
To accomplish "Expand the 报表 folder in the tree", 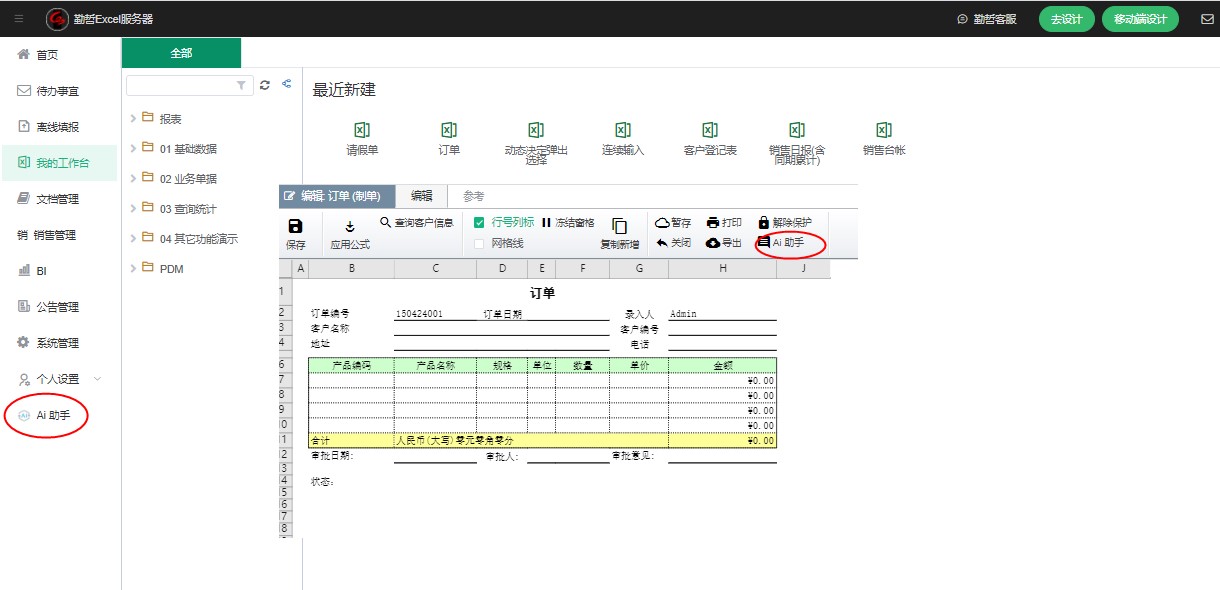I will 134,119.
